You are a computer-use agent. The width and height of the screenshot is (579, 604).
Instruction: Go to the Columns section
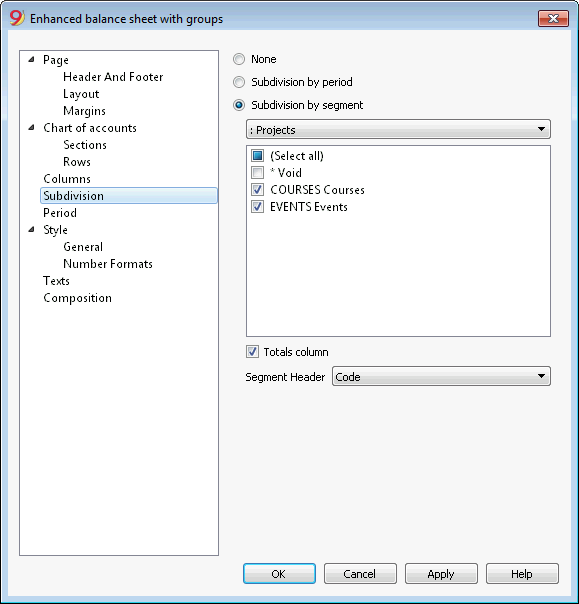pos(67,179)
